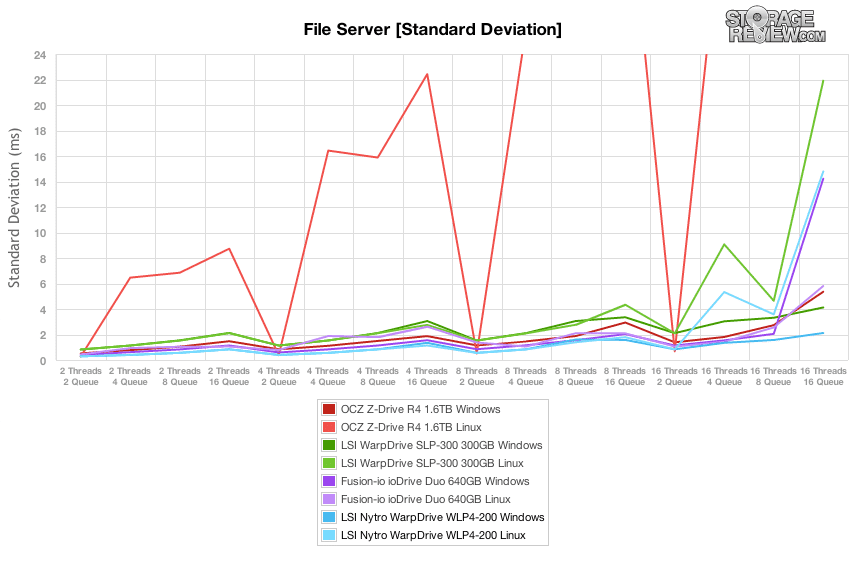Click x-axis label 2 Threads 2 Queue
The height and width of the screenshot is (577, 850).
(81, 376)
